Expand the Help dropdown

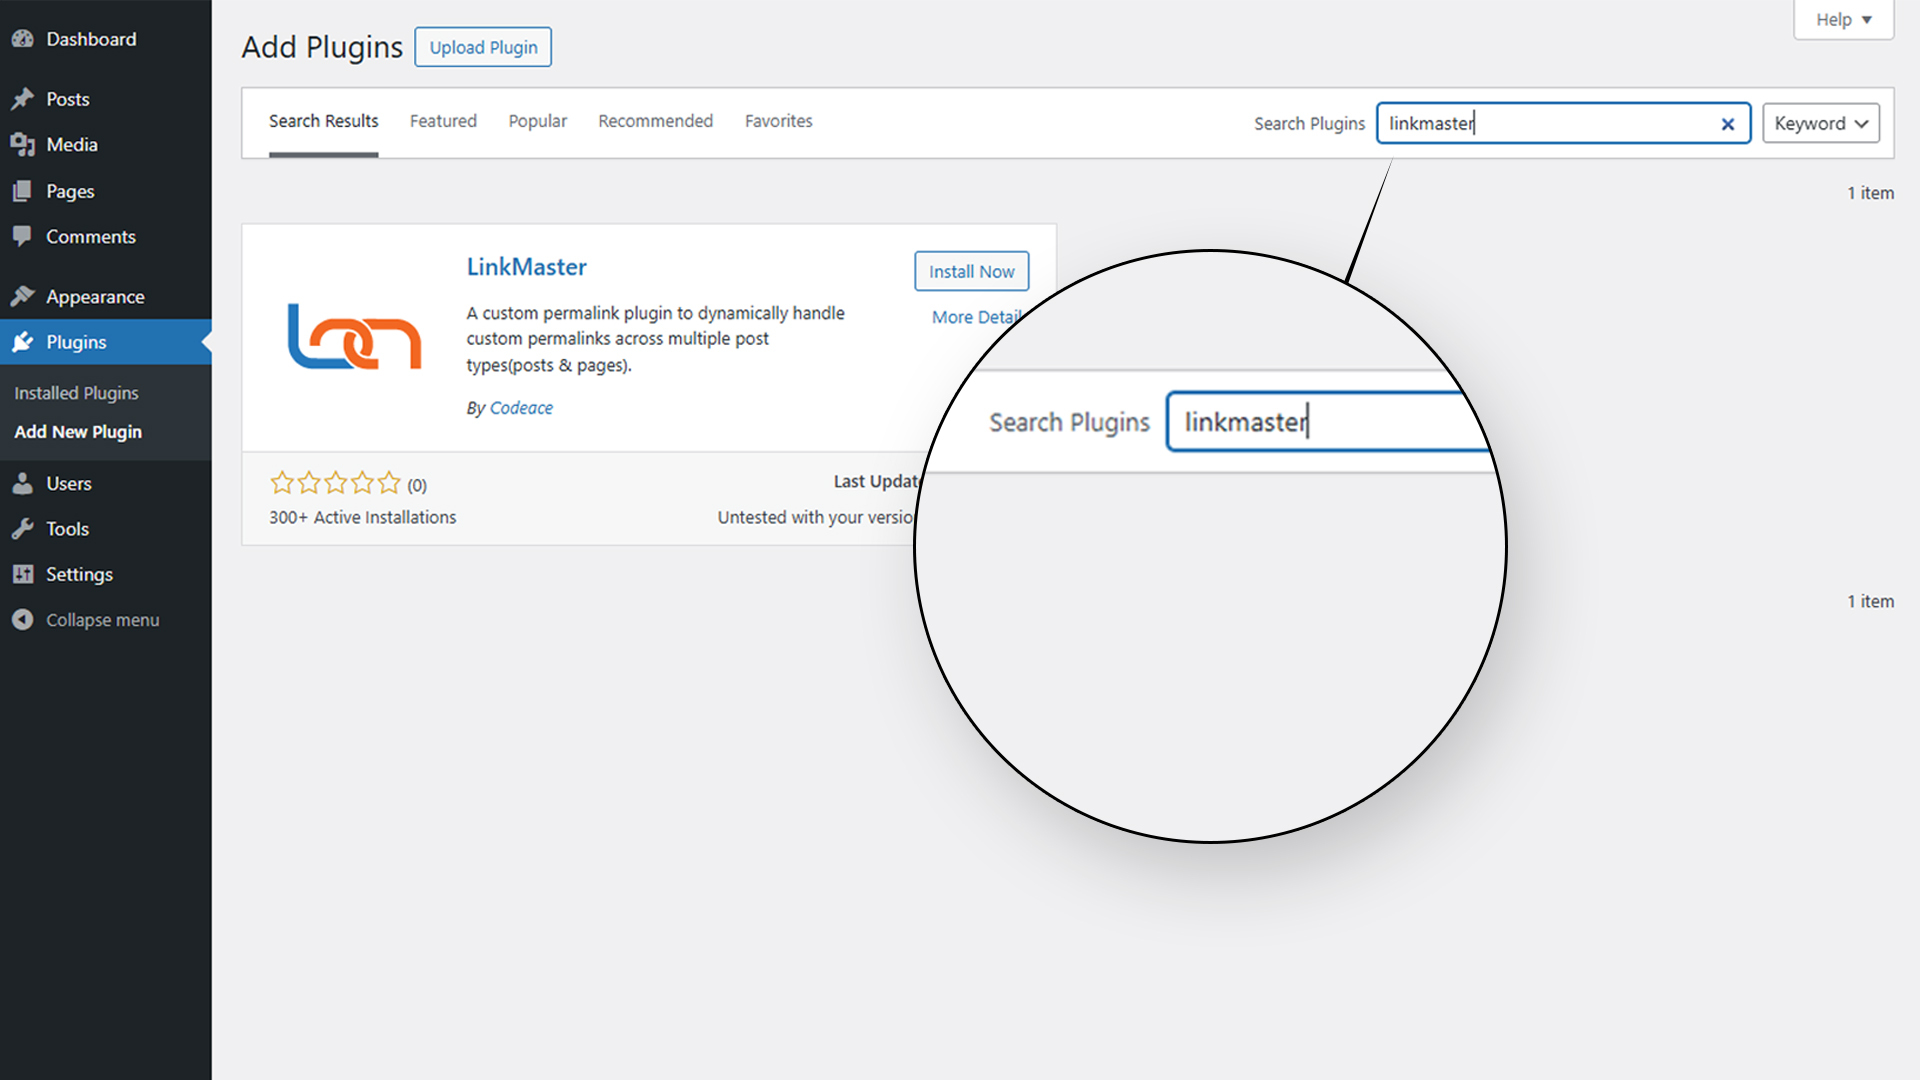[x=1843, y=20]
